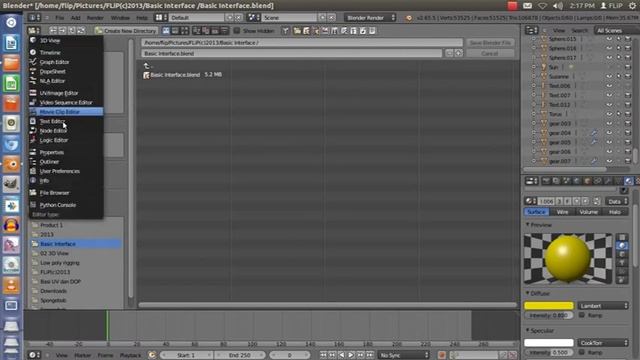Select Graph Editor entry
The height and width of the screenshot is (360, 640).
(x=65, y=62)
